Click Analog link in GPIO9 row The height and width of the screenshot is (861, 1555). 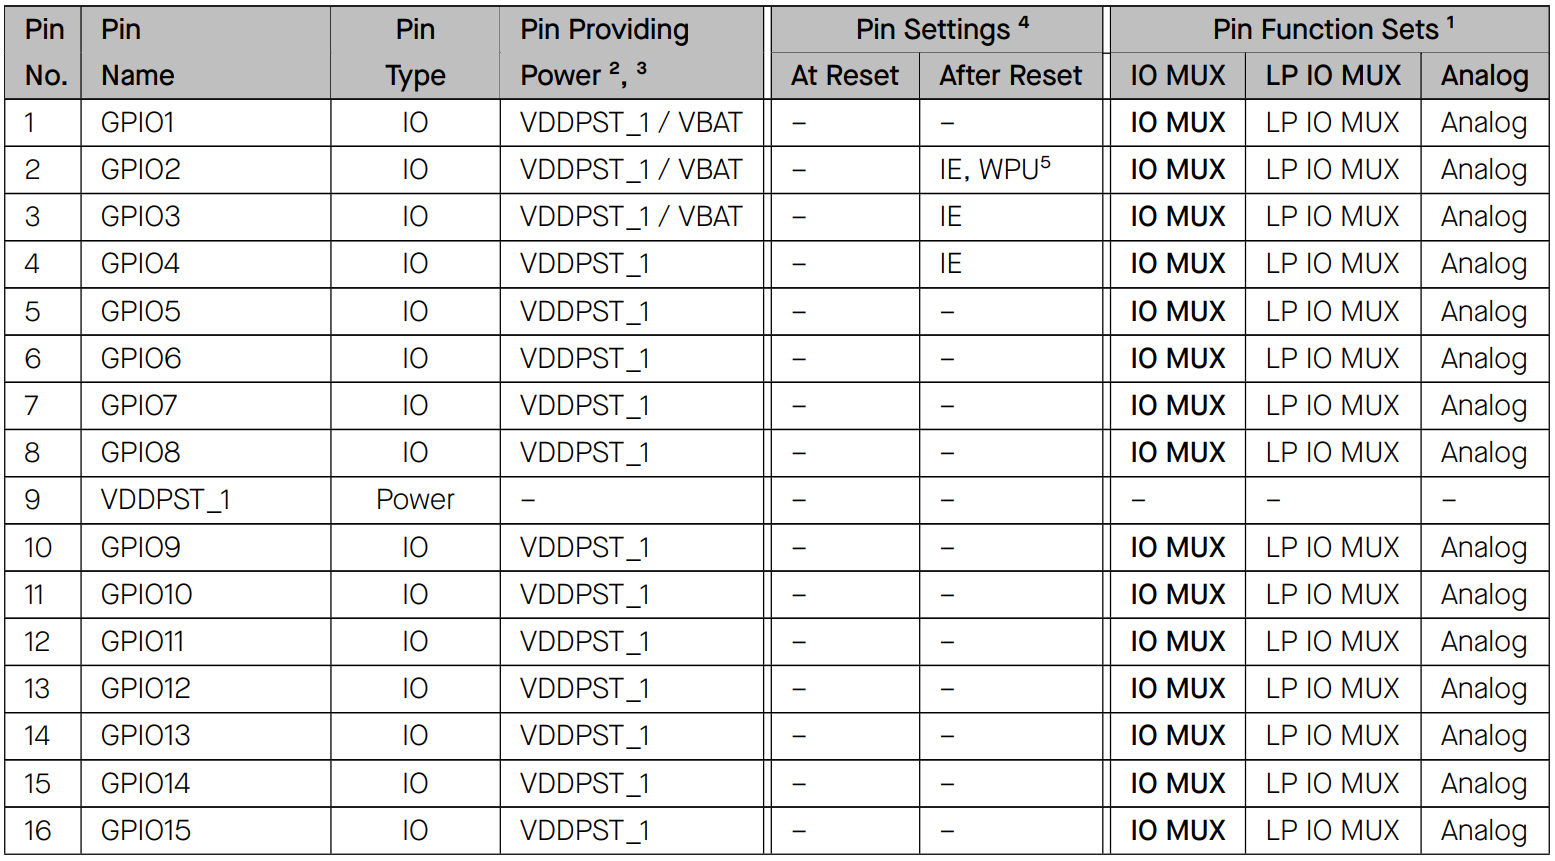point(1484,549)
